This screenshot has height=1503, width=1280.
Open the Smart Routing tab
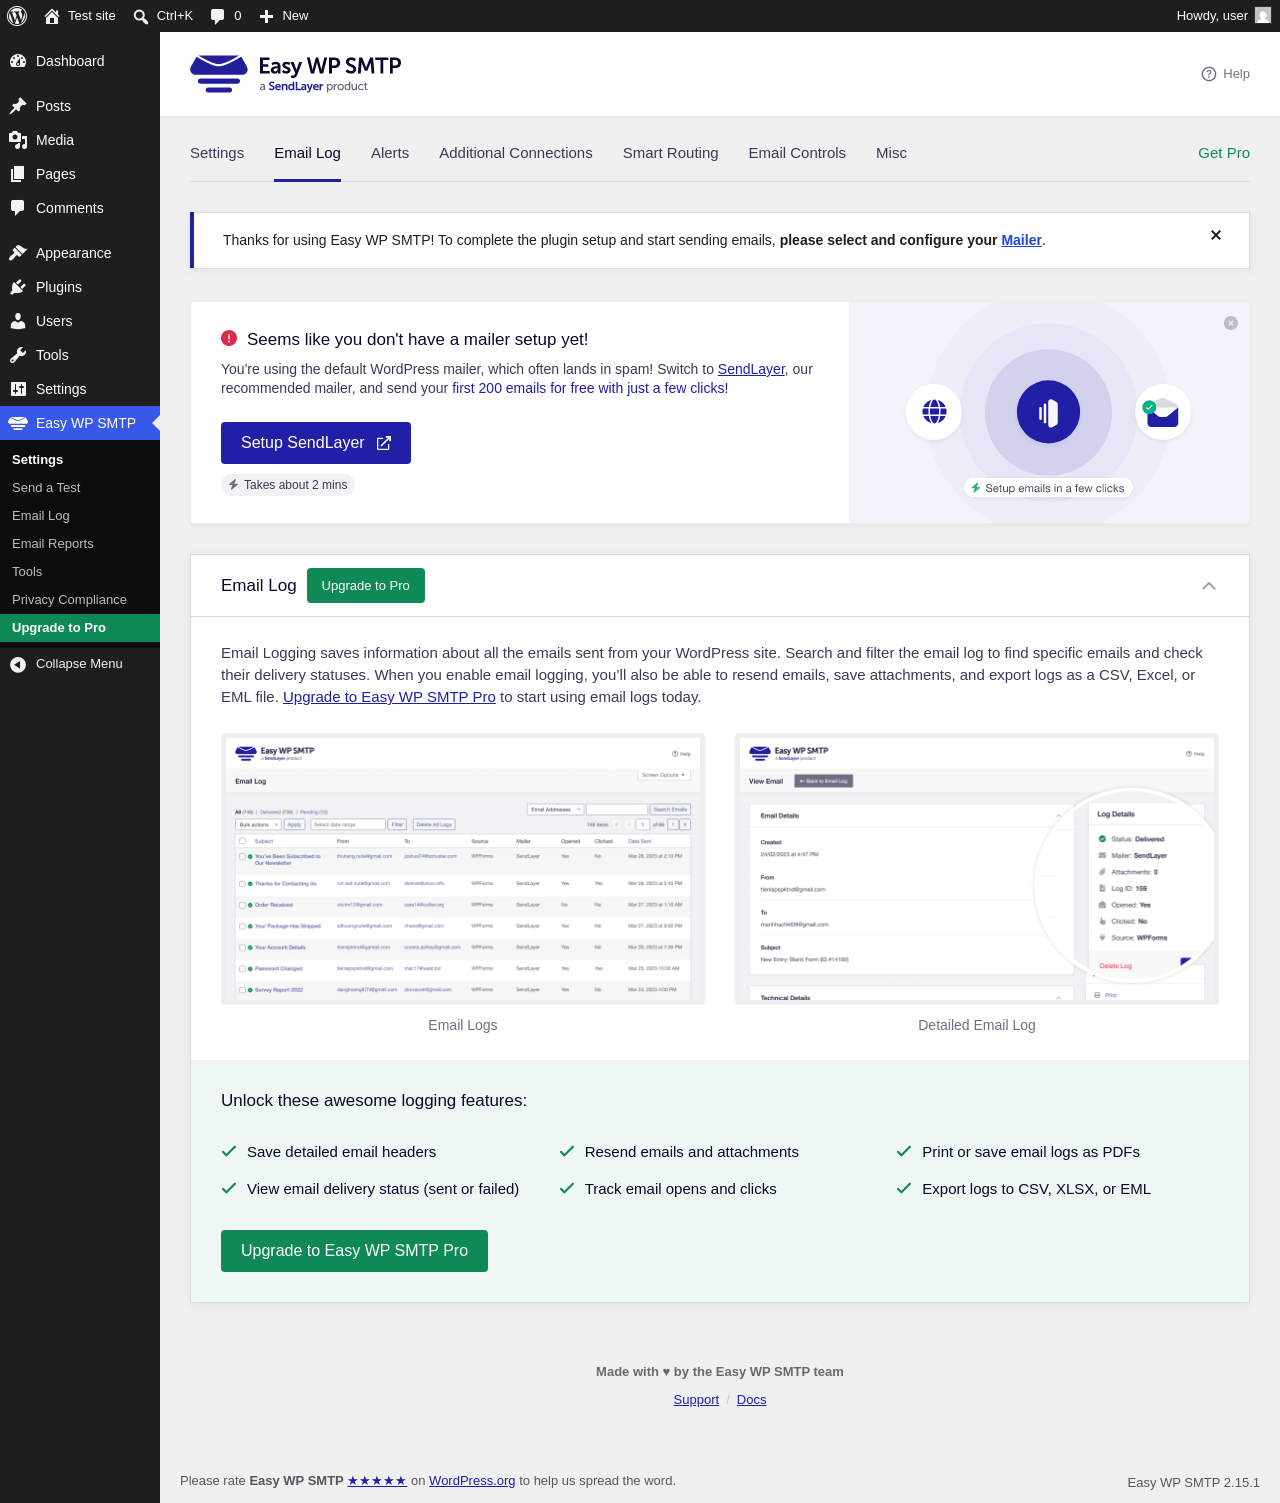click(x=671, y=153)
